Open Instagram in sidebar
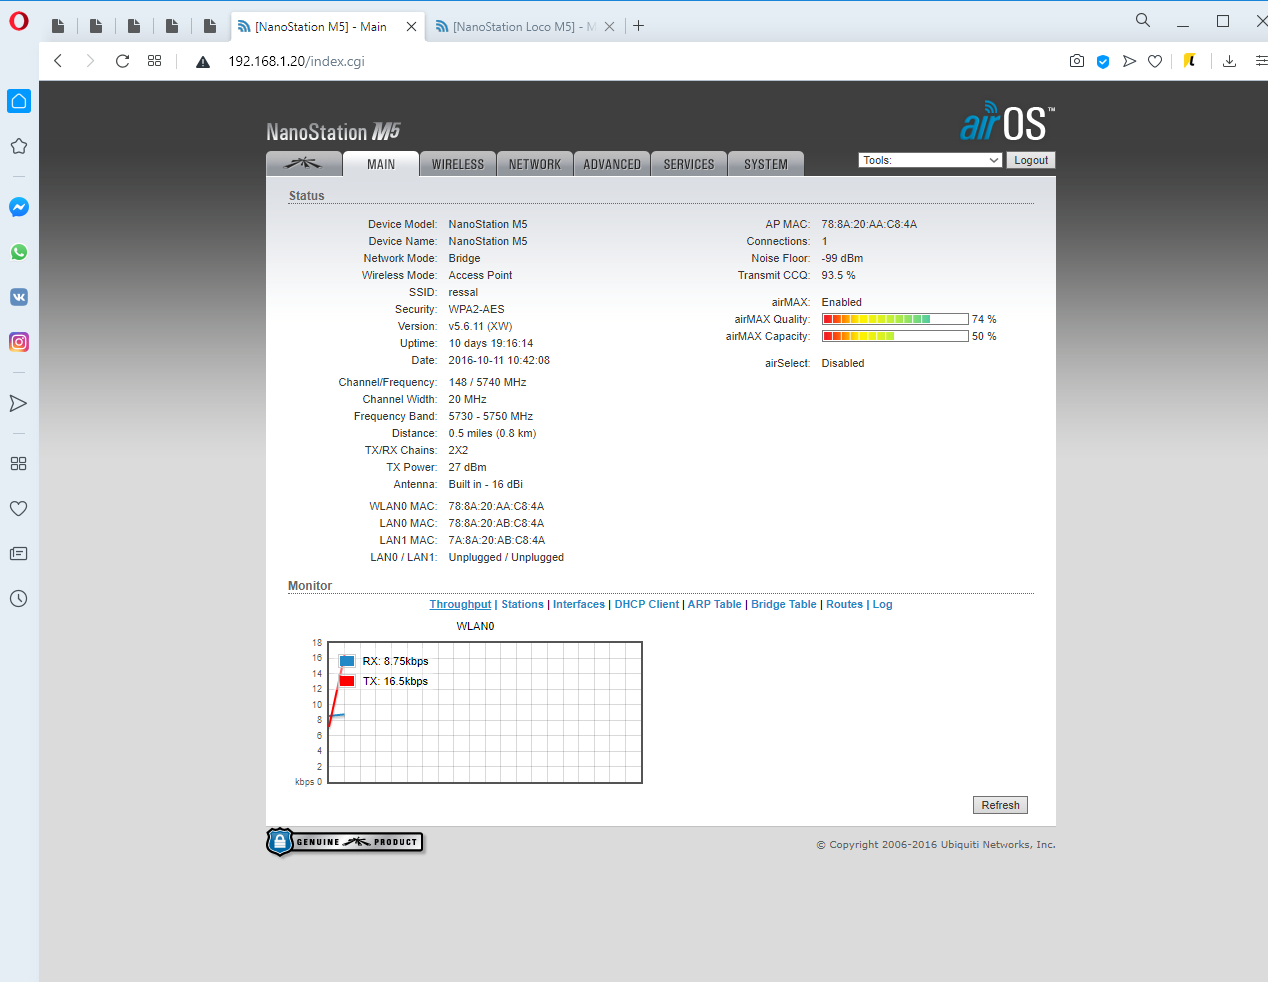 [19, 342]
